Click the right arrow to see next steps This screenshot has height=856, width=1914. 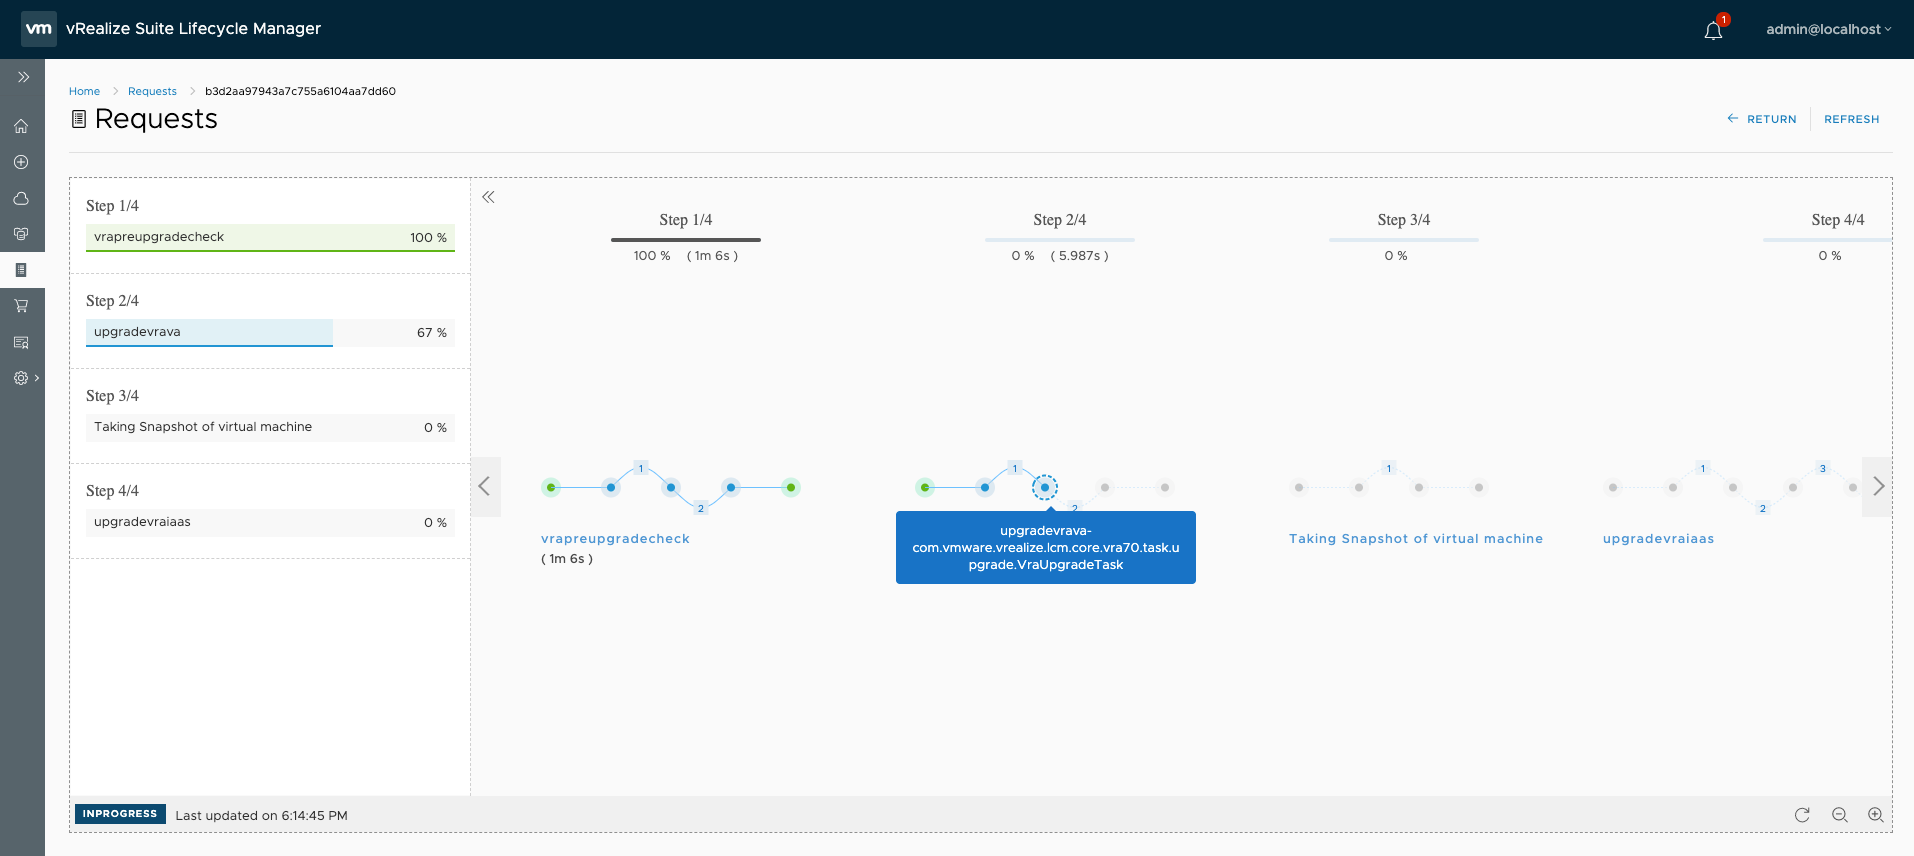click(x=1877, y=487)
